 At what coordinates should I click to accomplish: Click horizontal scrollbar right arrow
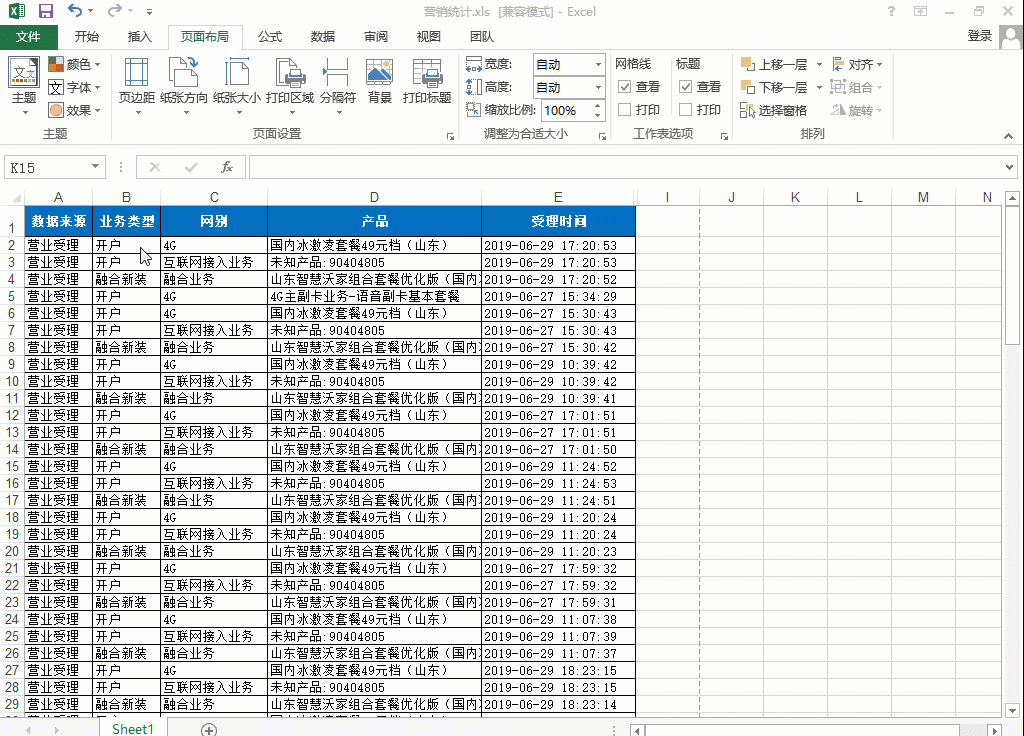[995, 731]
